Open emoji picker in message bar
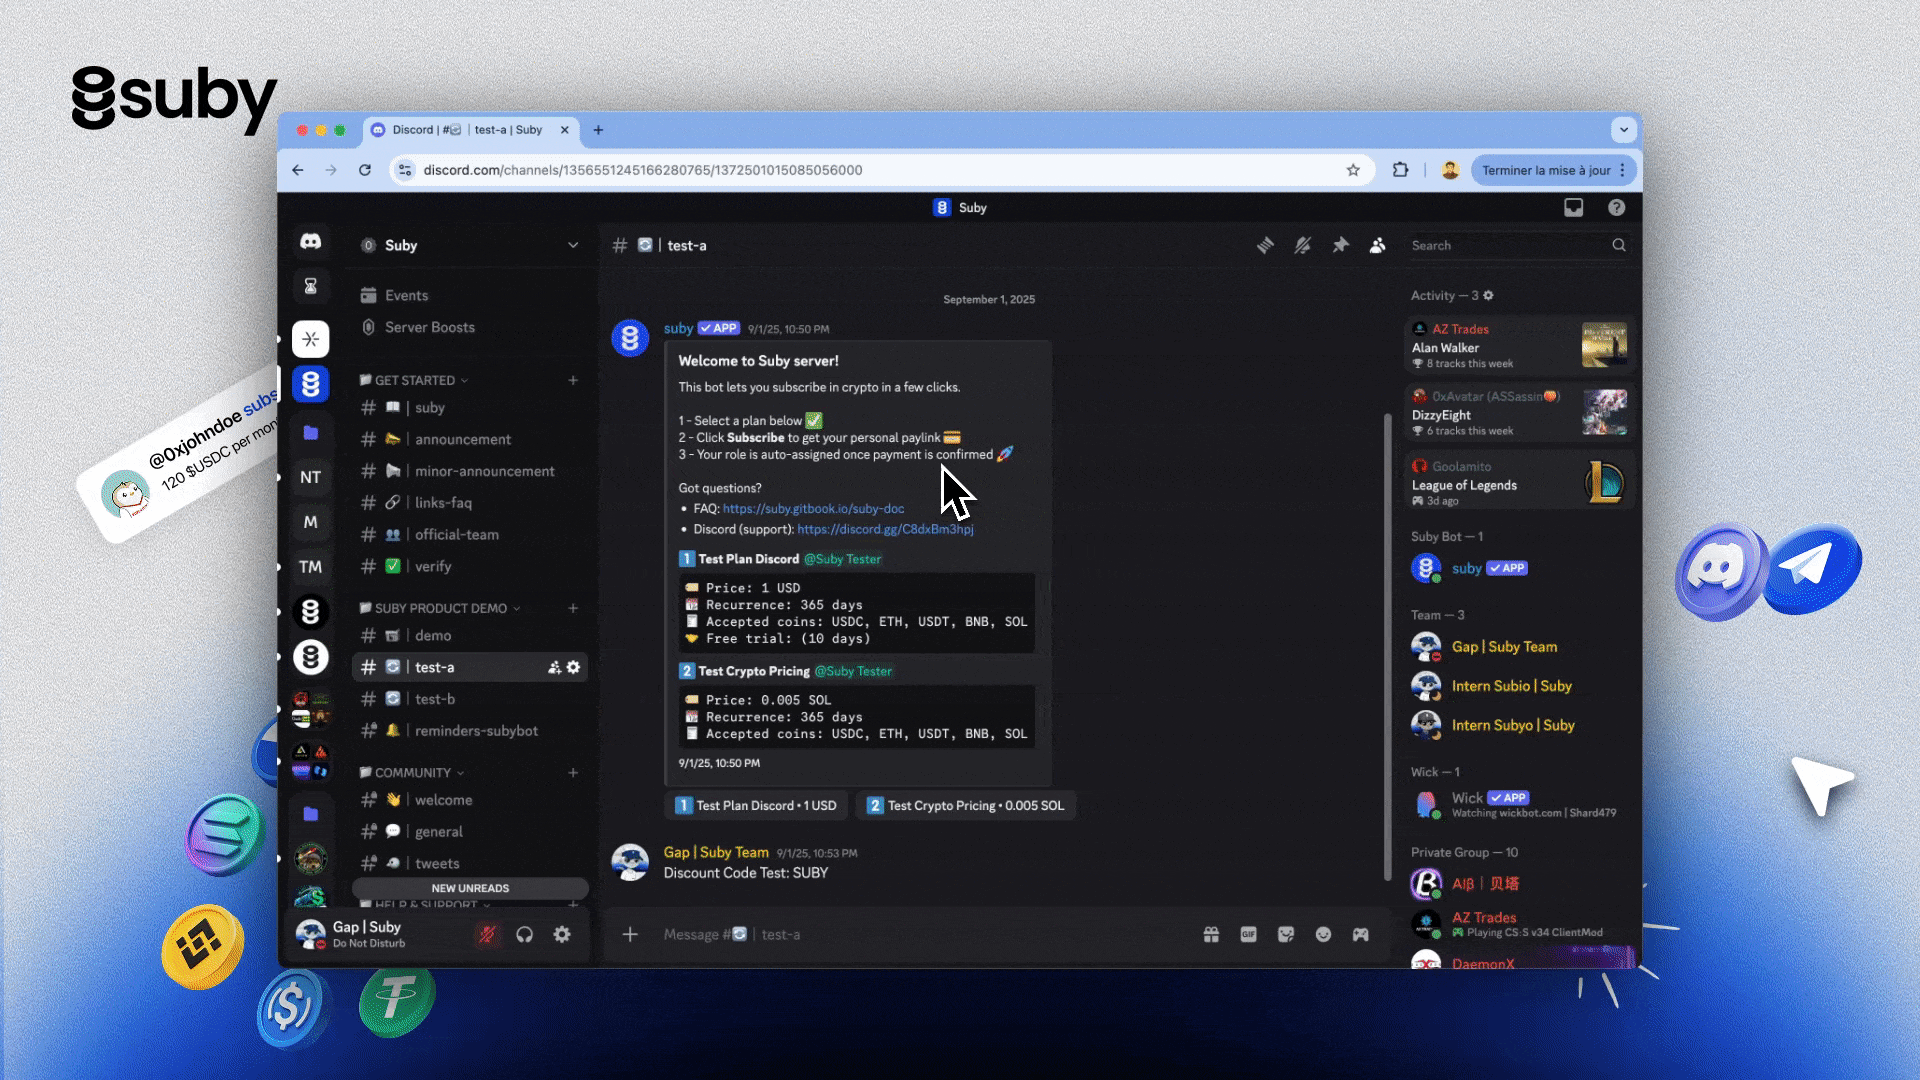The image size is (1920, 1080). click(1323, 934)
